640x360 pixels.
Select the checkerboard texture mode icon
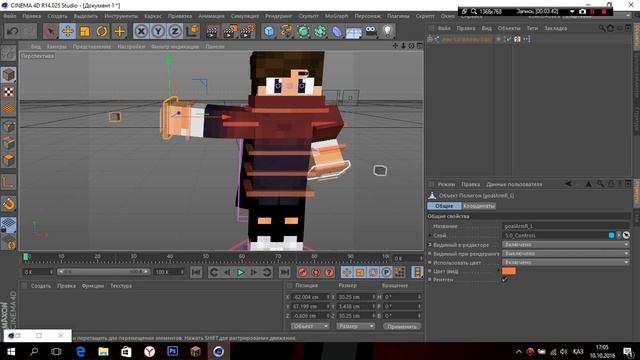pos(8,92)
